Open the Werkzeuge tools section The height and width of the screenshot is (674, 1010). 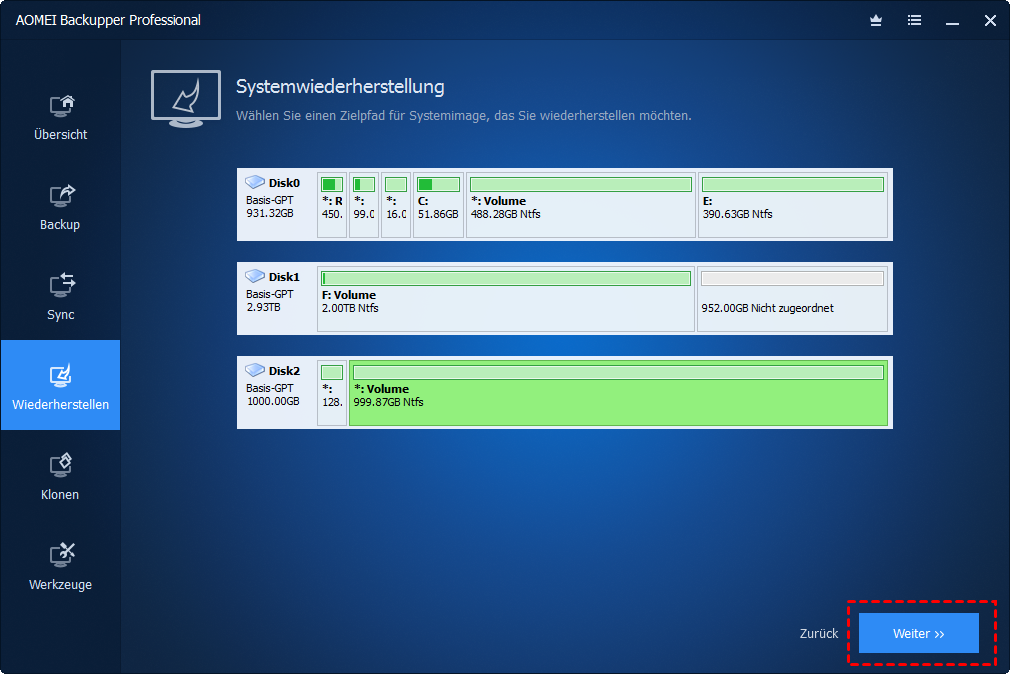pos(61,567)
